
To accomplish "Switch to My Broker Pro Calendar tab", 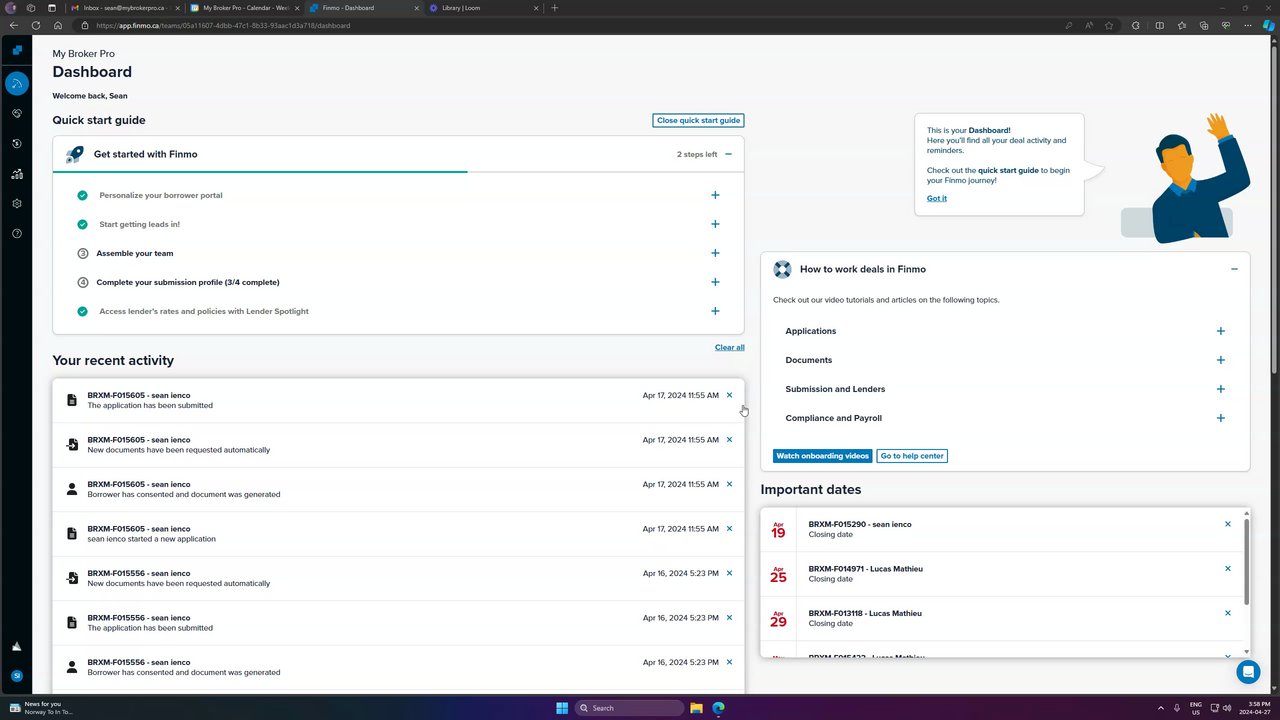I will point(245,8).
